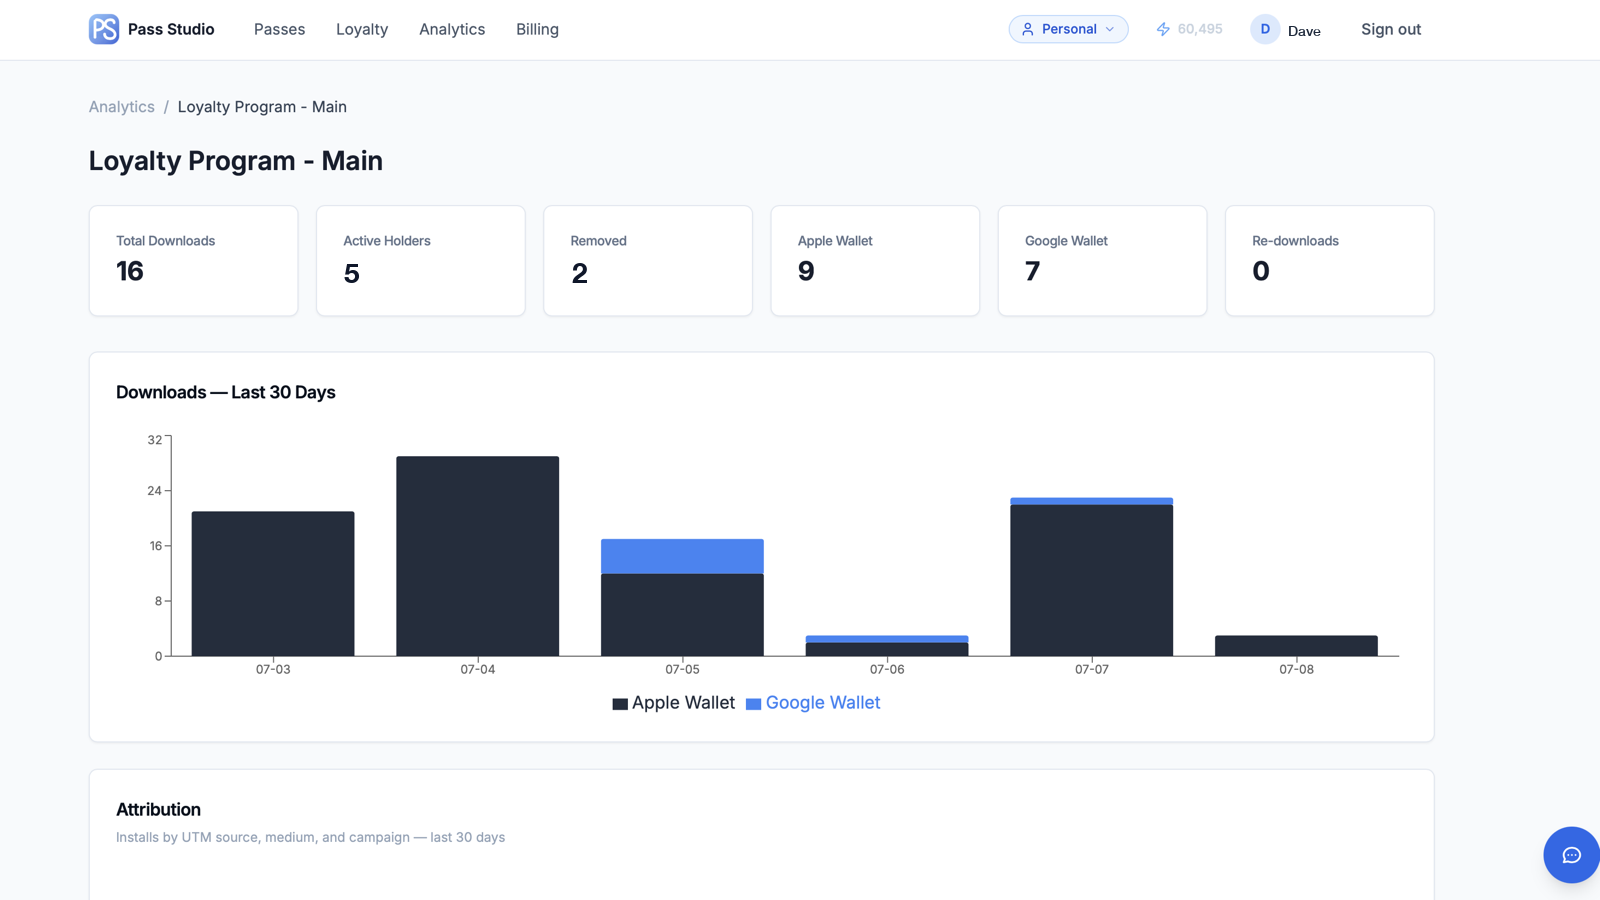The height and width of the screenshot is (900, 1600).
Task: Click Dave's avatar circle
Action: pos(1265,29)
